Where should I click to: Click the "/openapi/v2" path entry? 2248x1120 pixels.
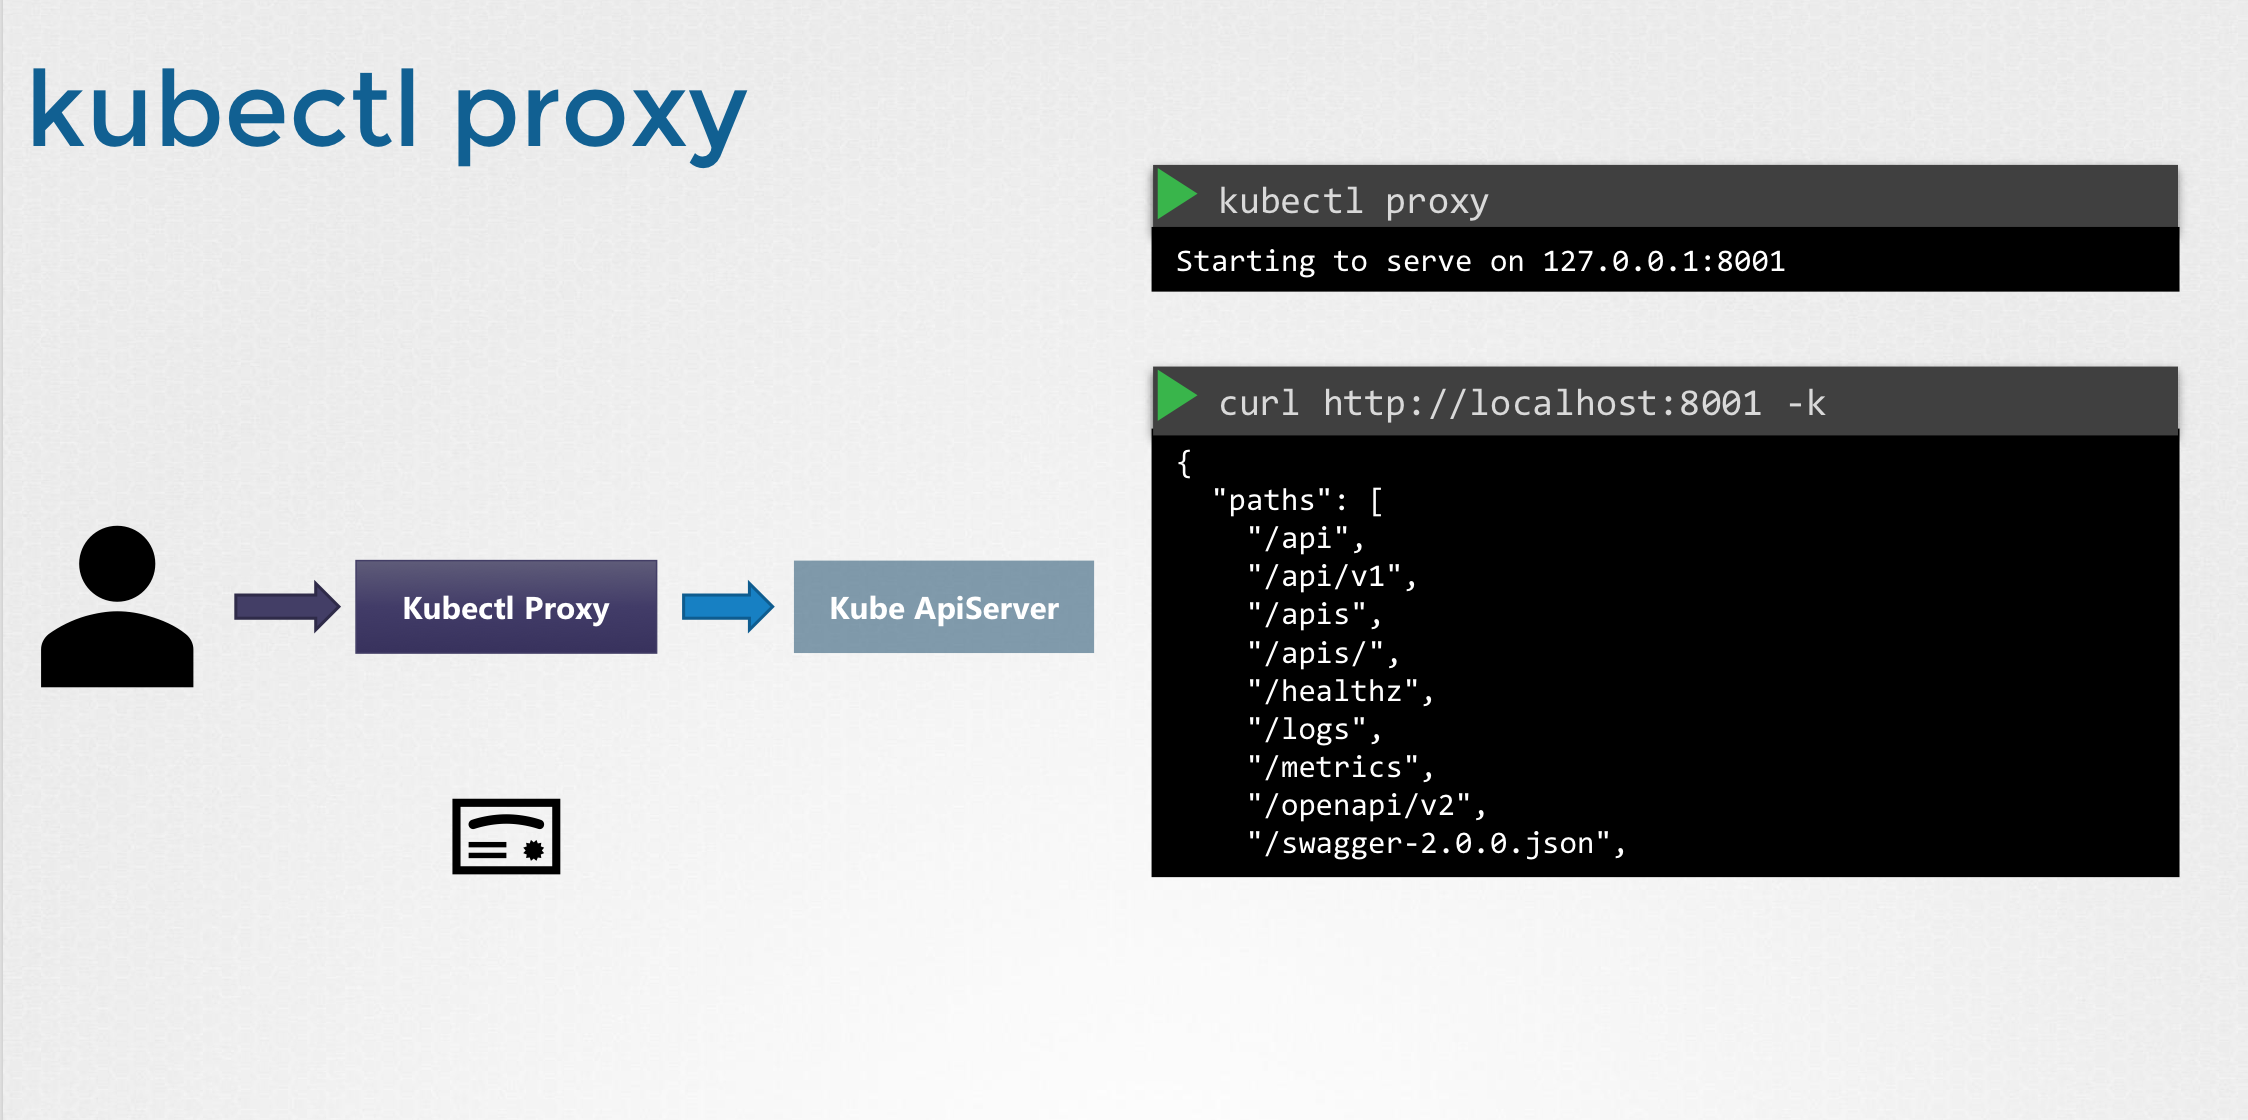tap(1366, 806)
